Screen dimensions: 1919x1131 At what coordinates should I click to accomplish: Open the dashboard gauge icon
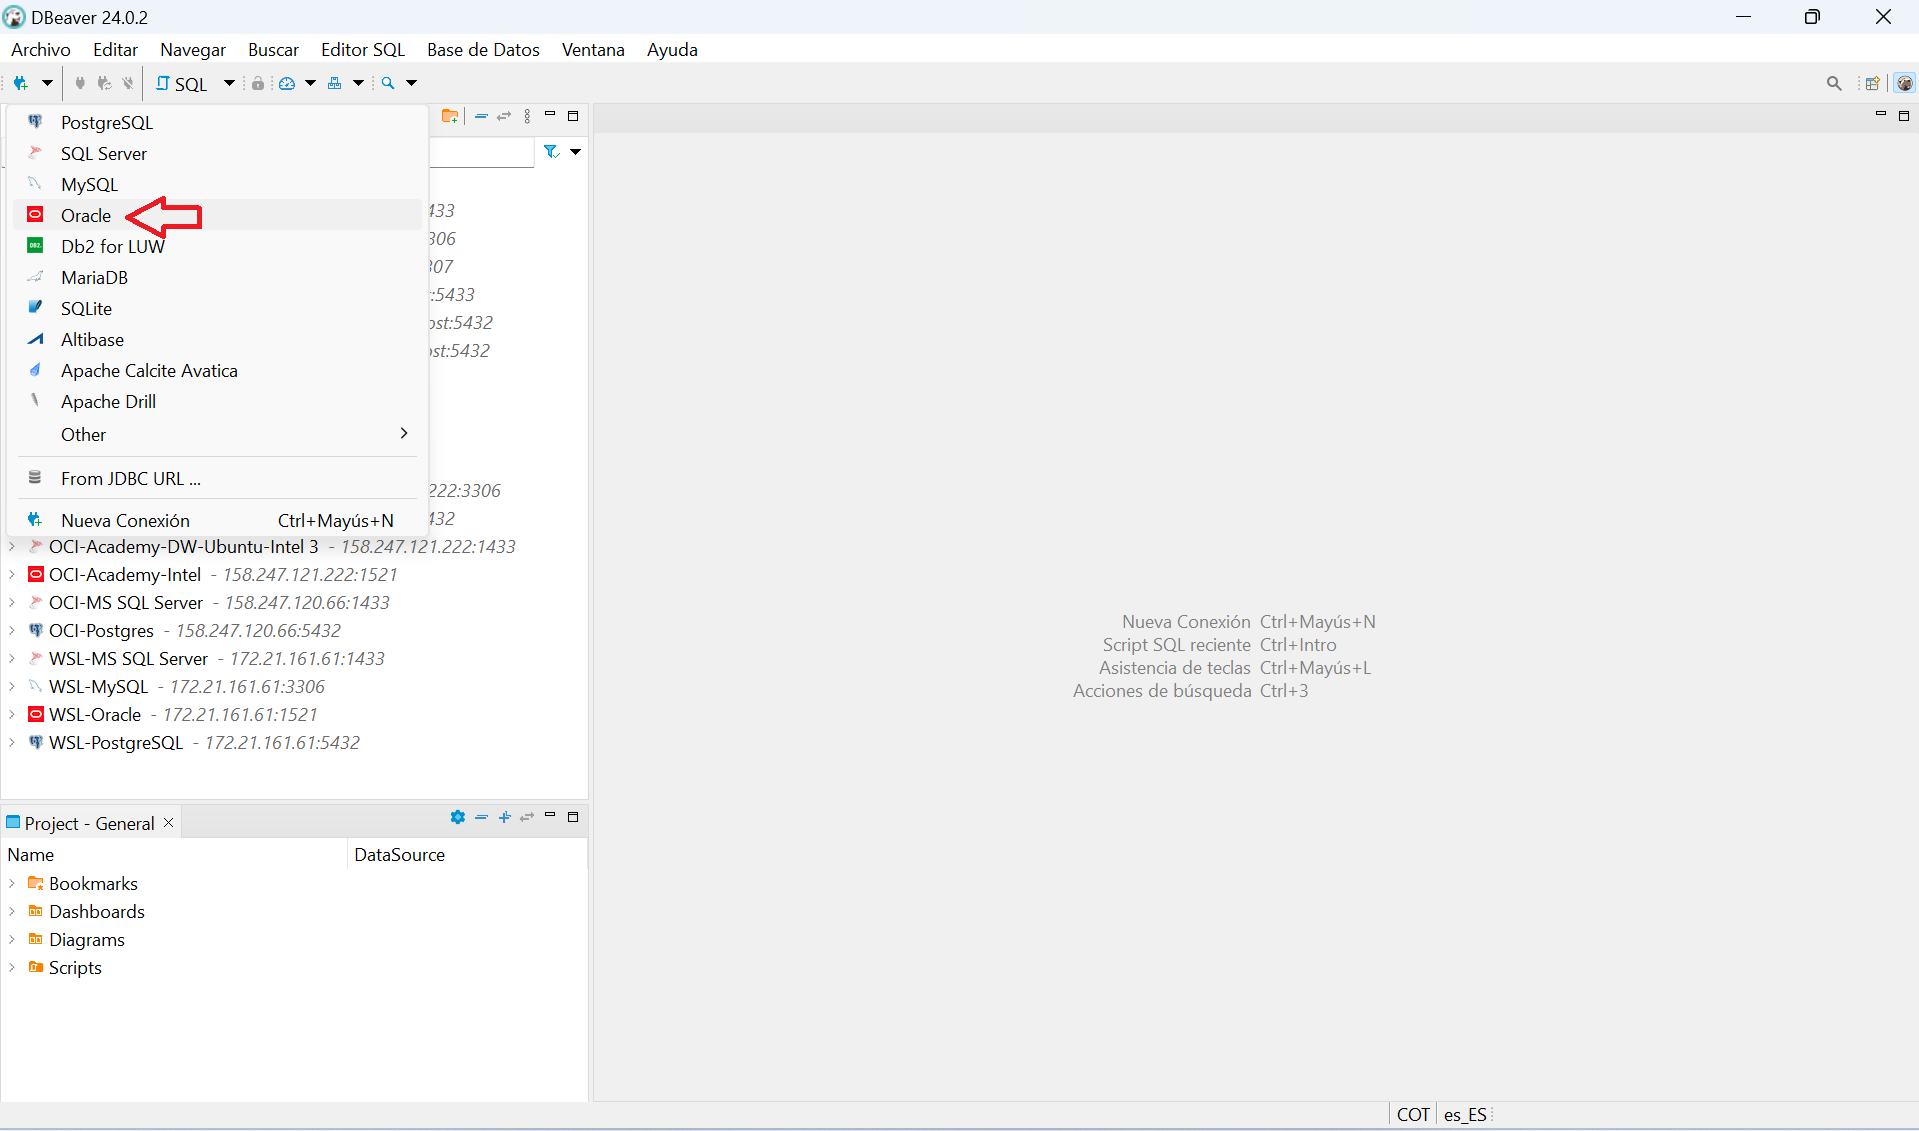287,83
